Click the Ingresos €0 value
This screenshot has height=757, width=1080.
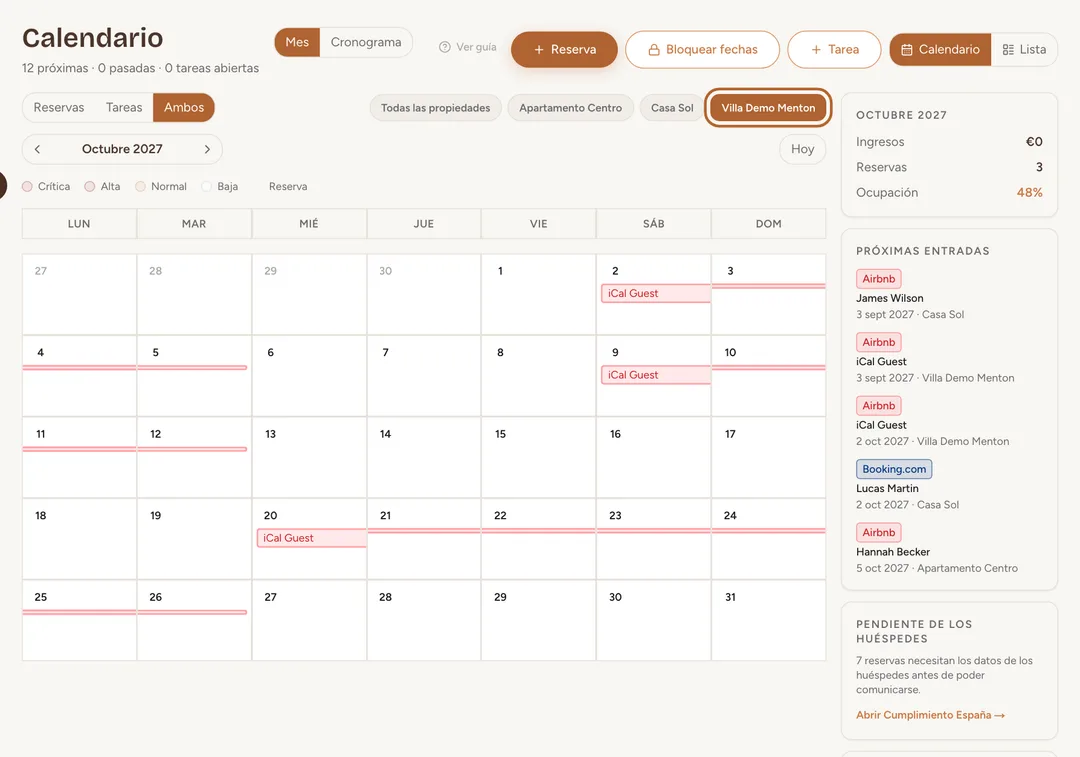pos(1034,142)
